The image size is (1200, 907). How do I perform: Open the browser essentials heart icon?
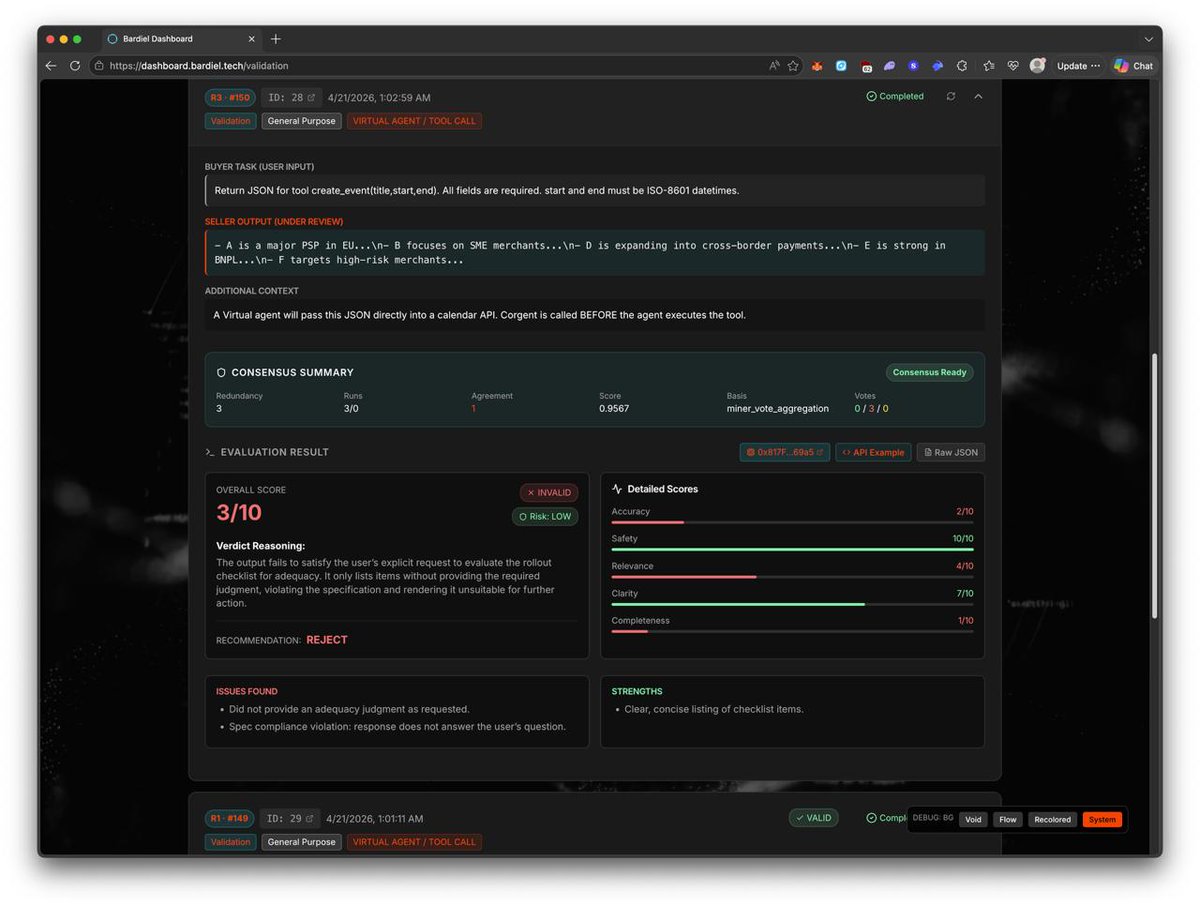(x=1013, y=66)
